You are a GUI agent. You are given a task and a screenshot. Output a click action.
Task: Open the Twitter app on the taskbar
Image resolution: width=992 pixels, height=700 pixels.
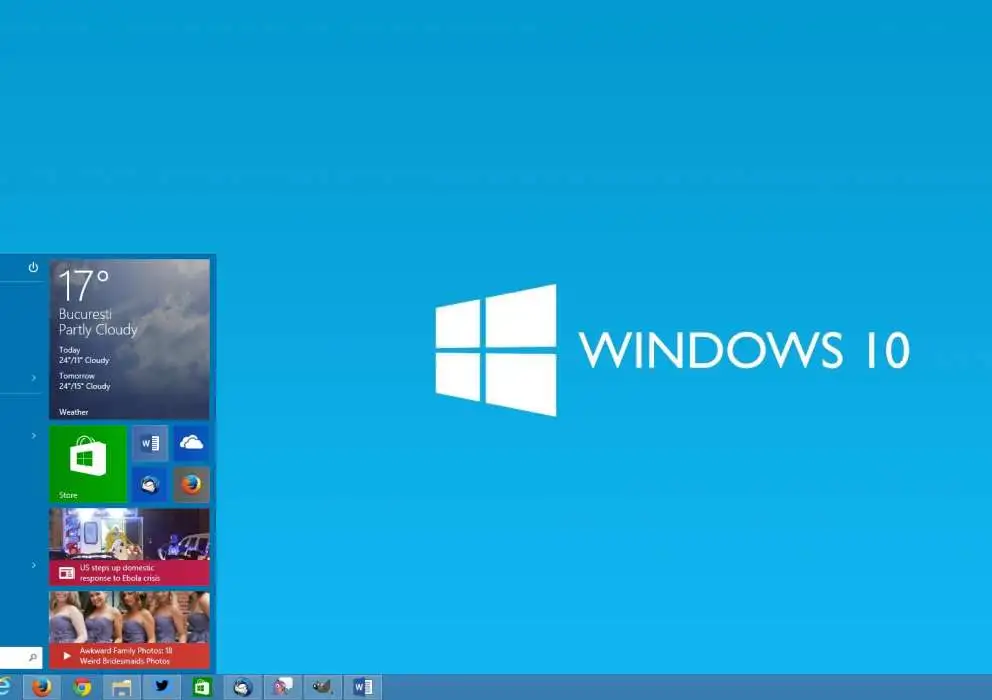pos(162,687)
